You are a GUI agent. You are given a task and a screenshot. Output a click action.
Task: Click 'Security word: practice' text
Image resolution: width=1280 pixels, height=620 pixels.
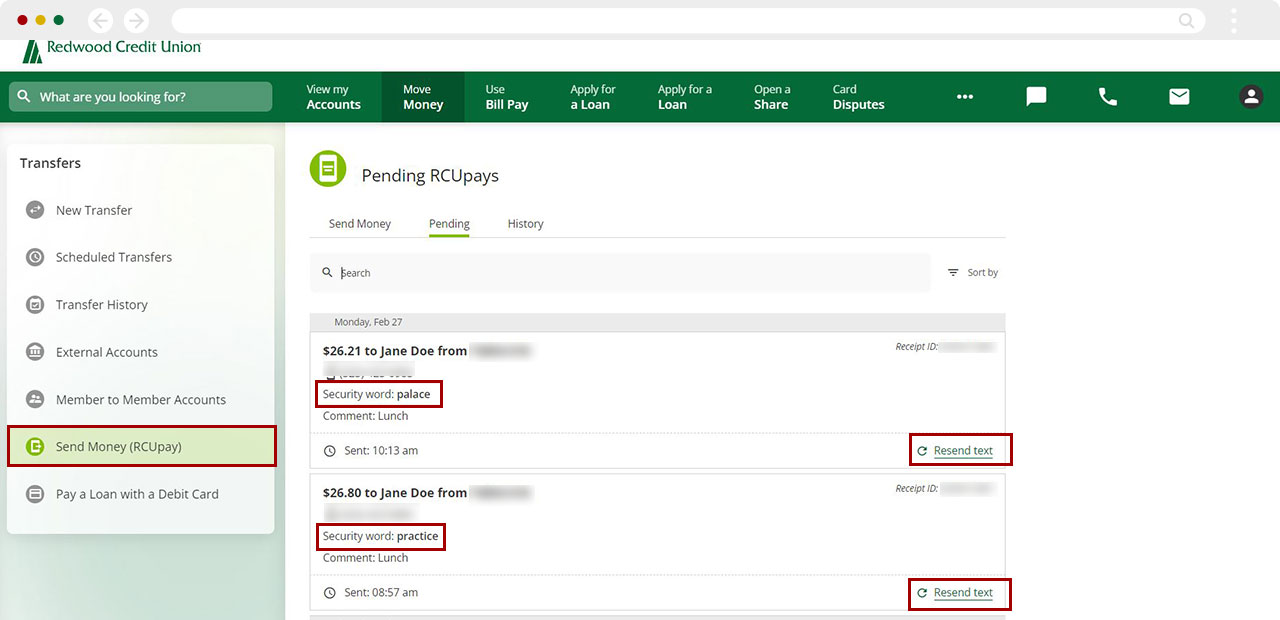(380, 536)
